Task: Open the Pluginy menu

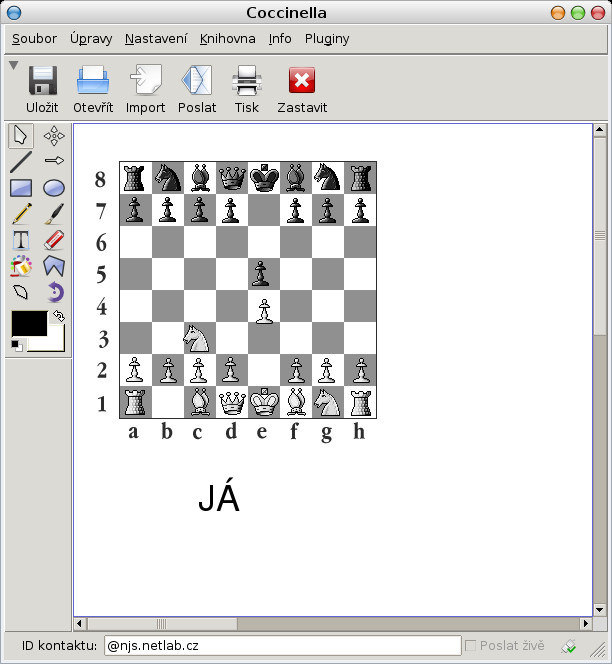Action: [x=327, y=39]
